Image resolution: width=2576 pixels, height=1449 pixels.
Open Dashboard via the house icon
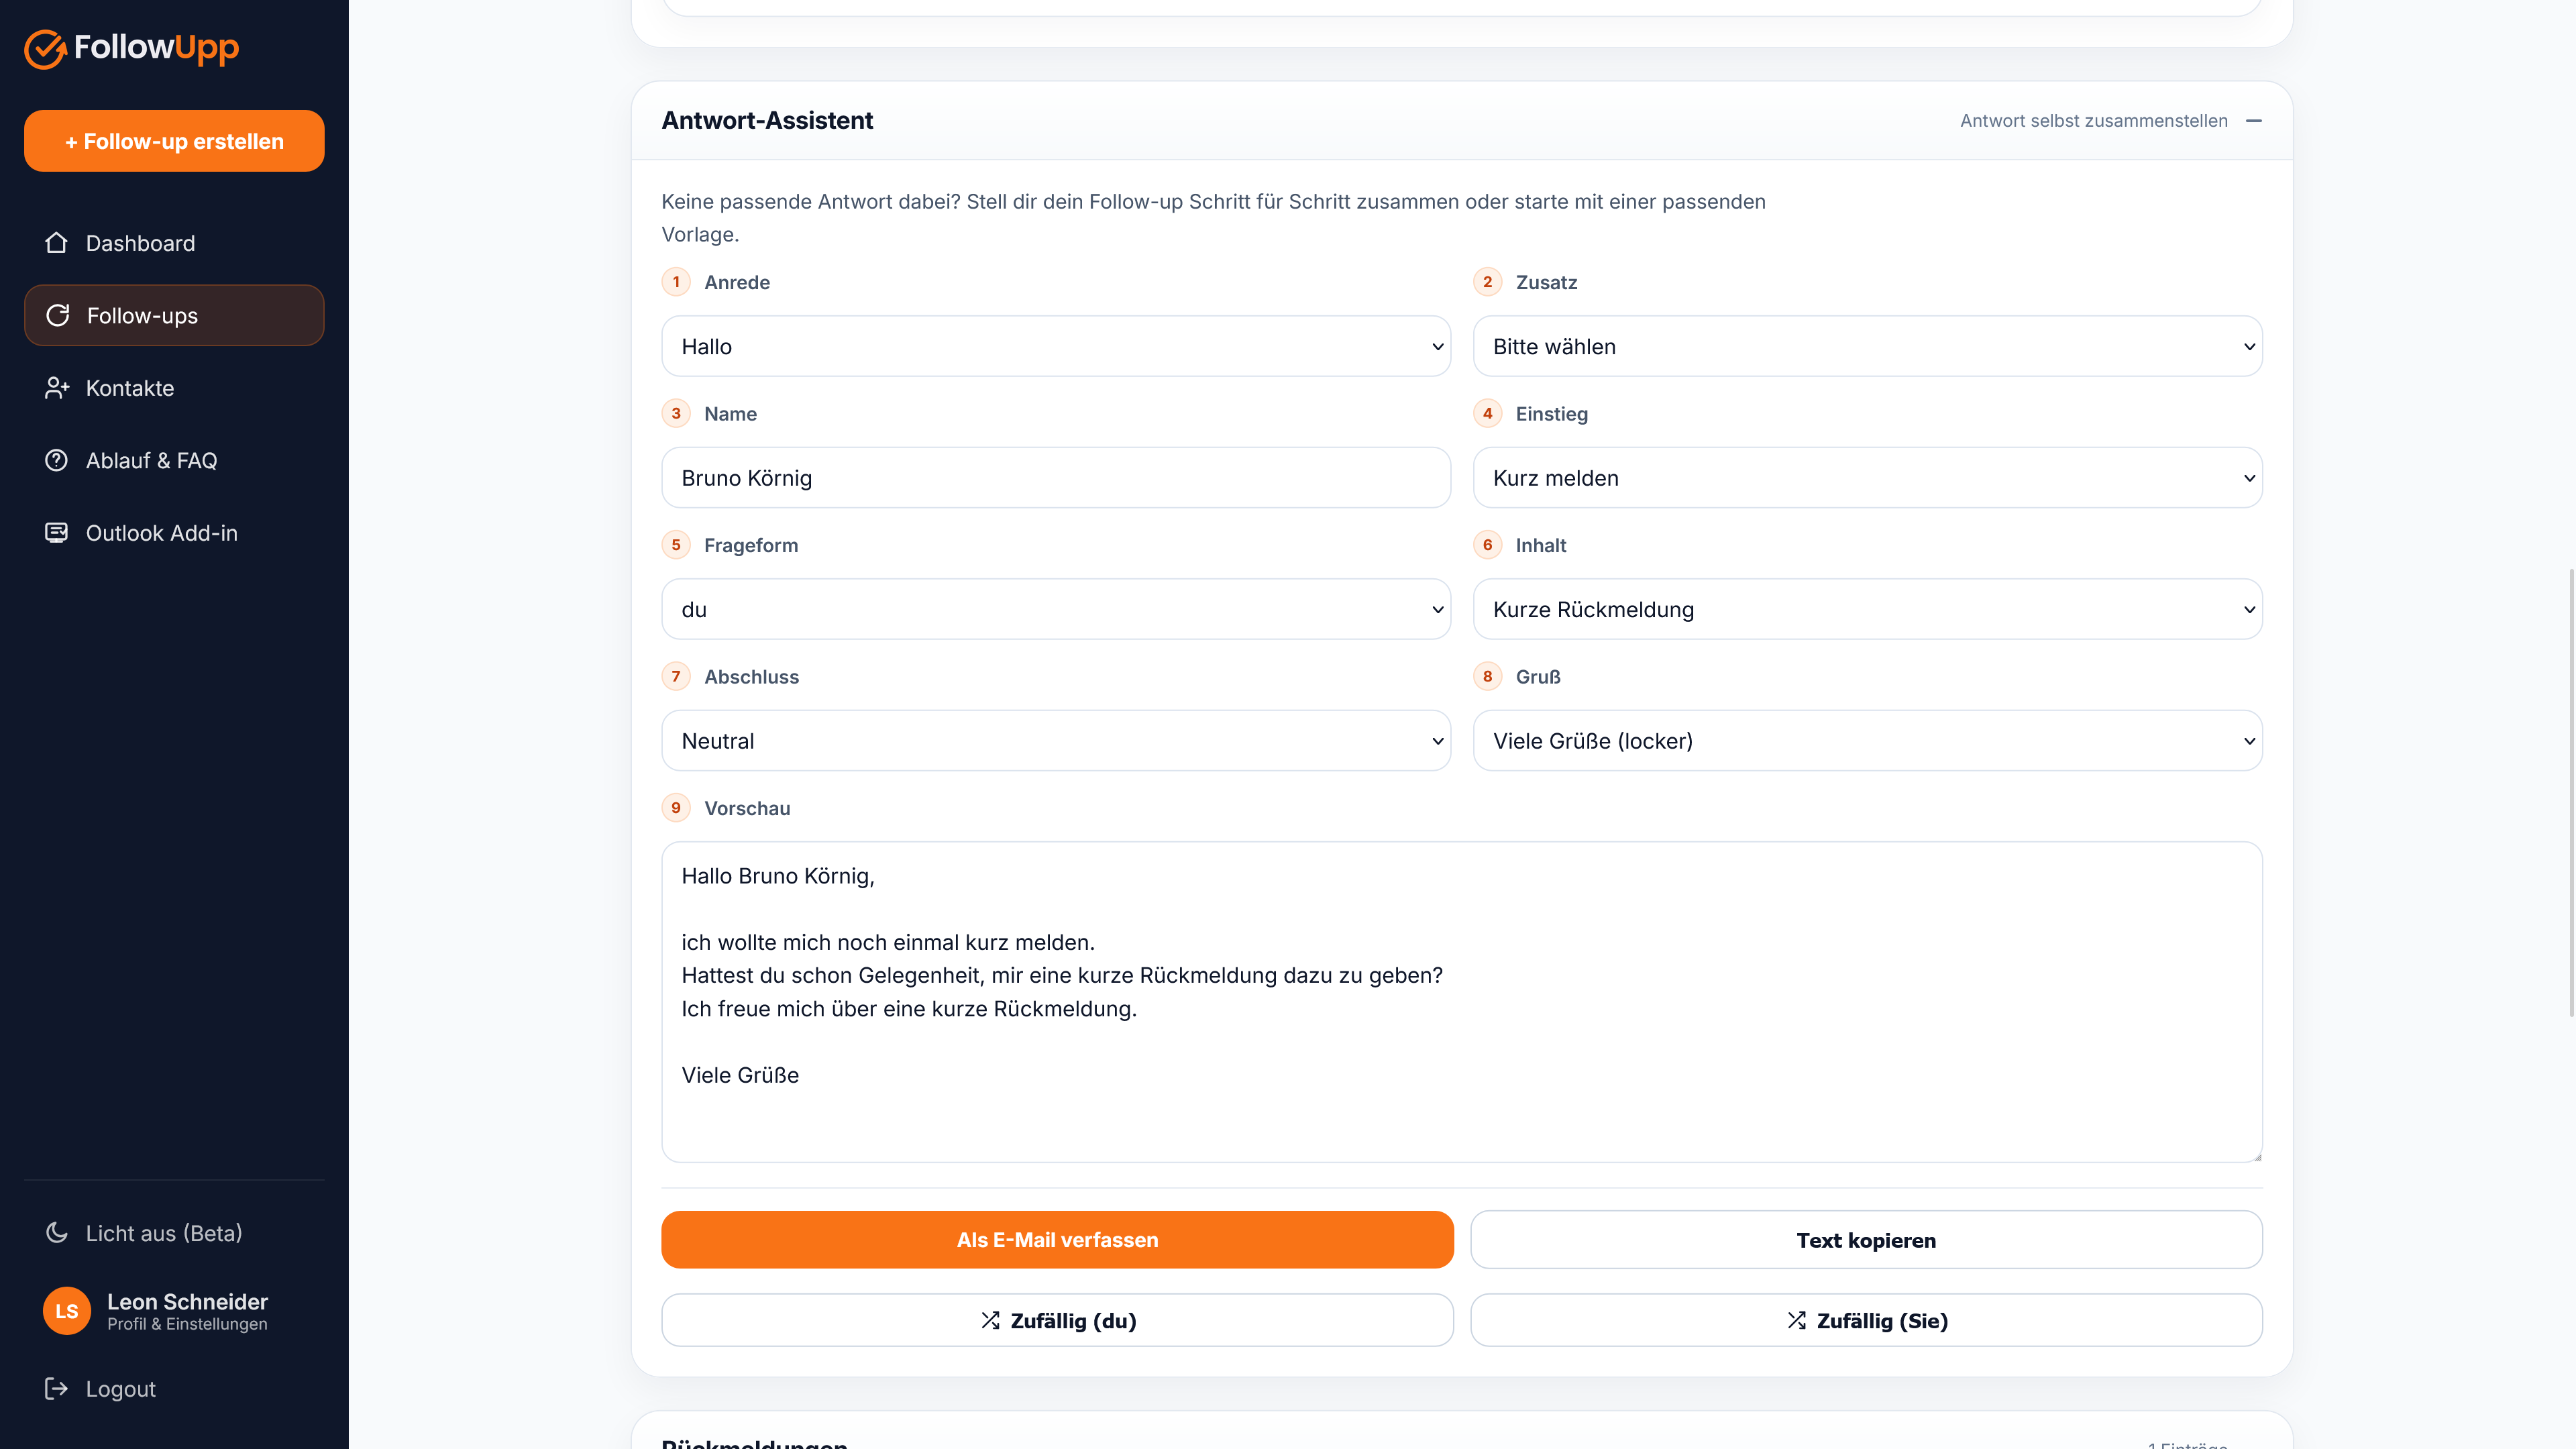[x=56, y=243]
